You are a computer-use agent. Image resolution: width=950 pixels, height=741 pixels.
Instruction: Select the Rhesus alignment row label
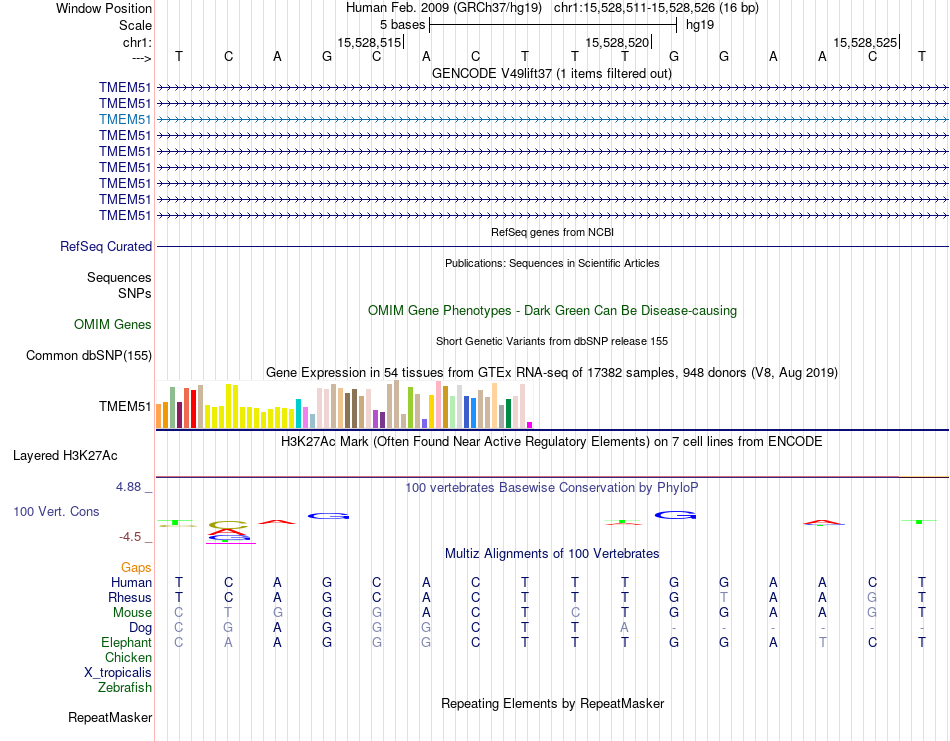pos(130,597)
